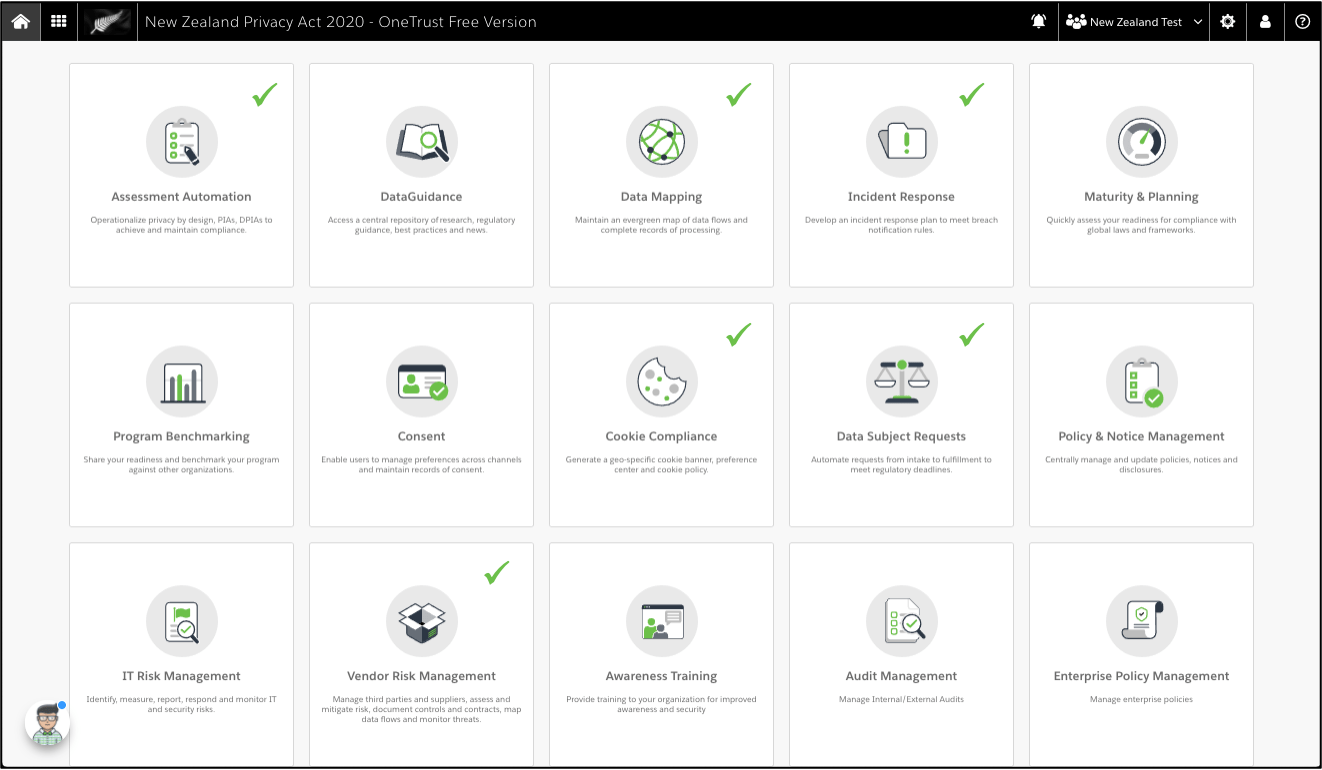The width and height of the screenshot is (1322, 770).
Task: Click the Data Mapping globe icon
Action: [x=662, y=141]
